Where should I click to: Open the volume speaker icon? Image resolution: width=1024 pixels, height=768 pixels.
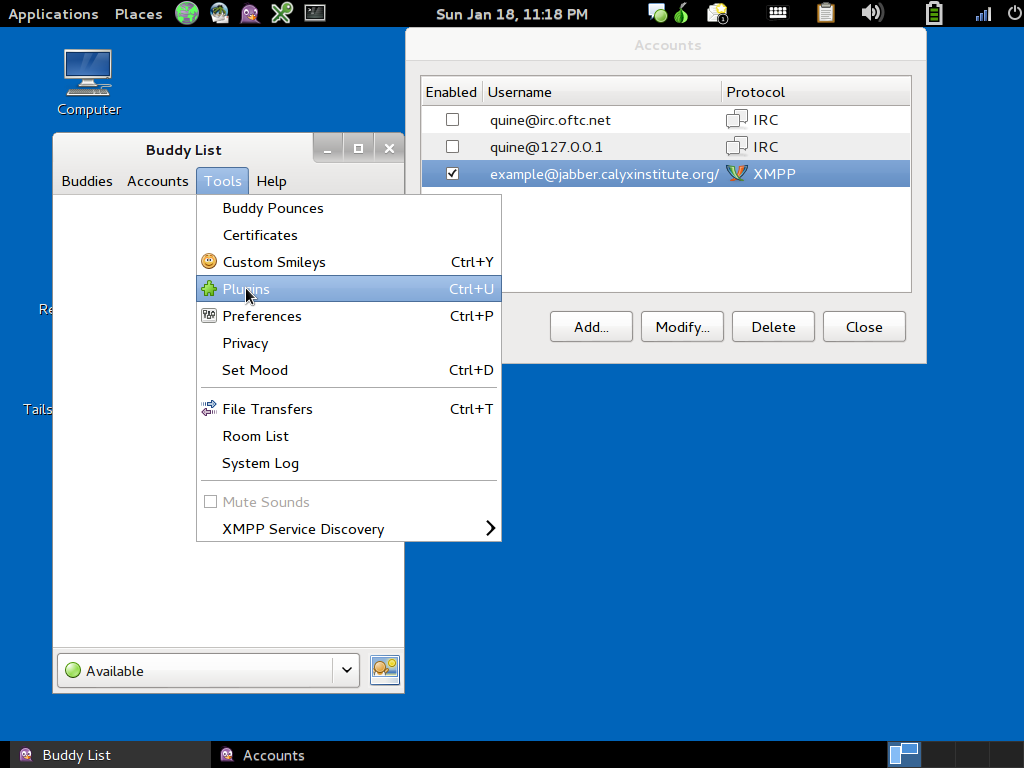(x=872, y=13)
